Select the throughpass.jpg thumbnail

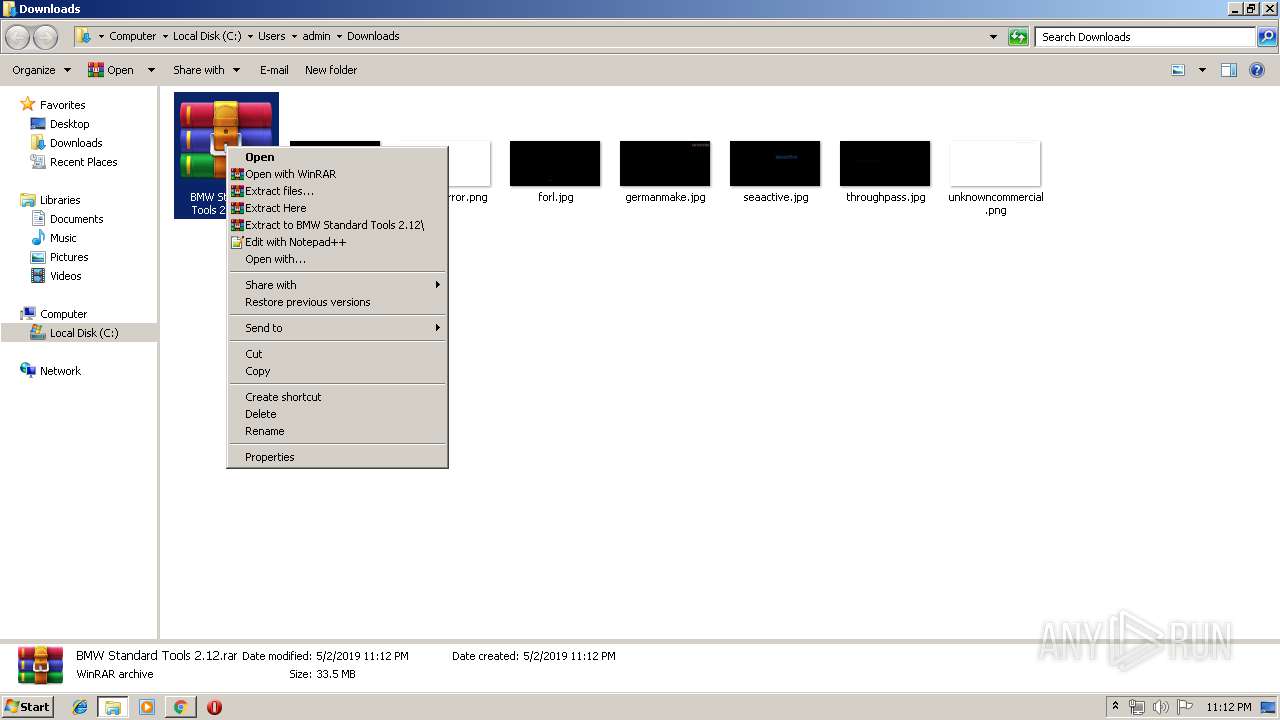tap(885, 163)
